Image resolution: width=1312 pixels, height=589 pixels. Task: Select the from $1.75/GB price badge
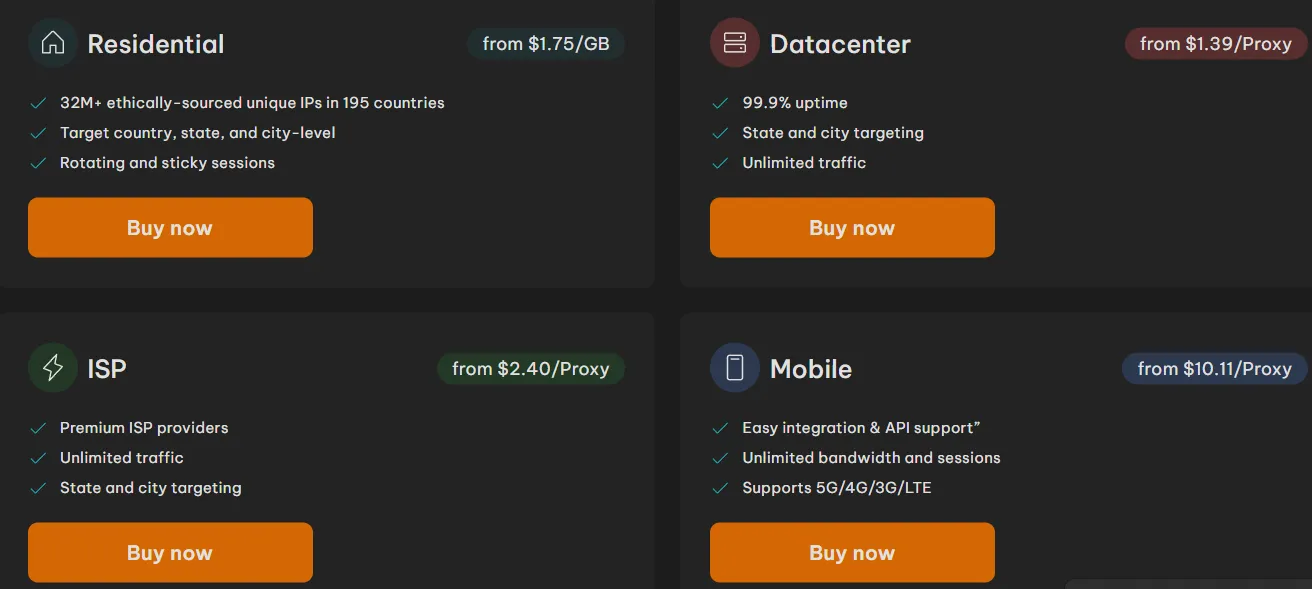click(546, 44)
